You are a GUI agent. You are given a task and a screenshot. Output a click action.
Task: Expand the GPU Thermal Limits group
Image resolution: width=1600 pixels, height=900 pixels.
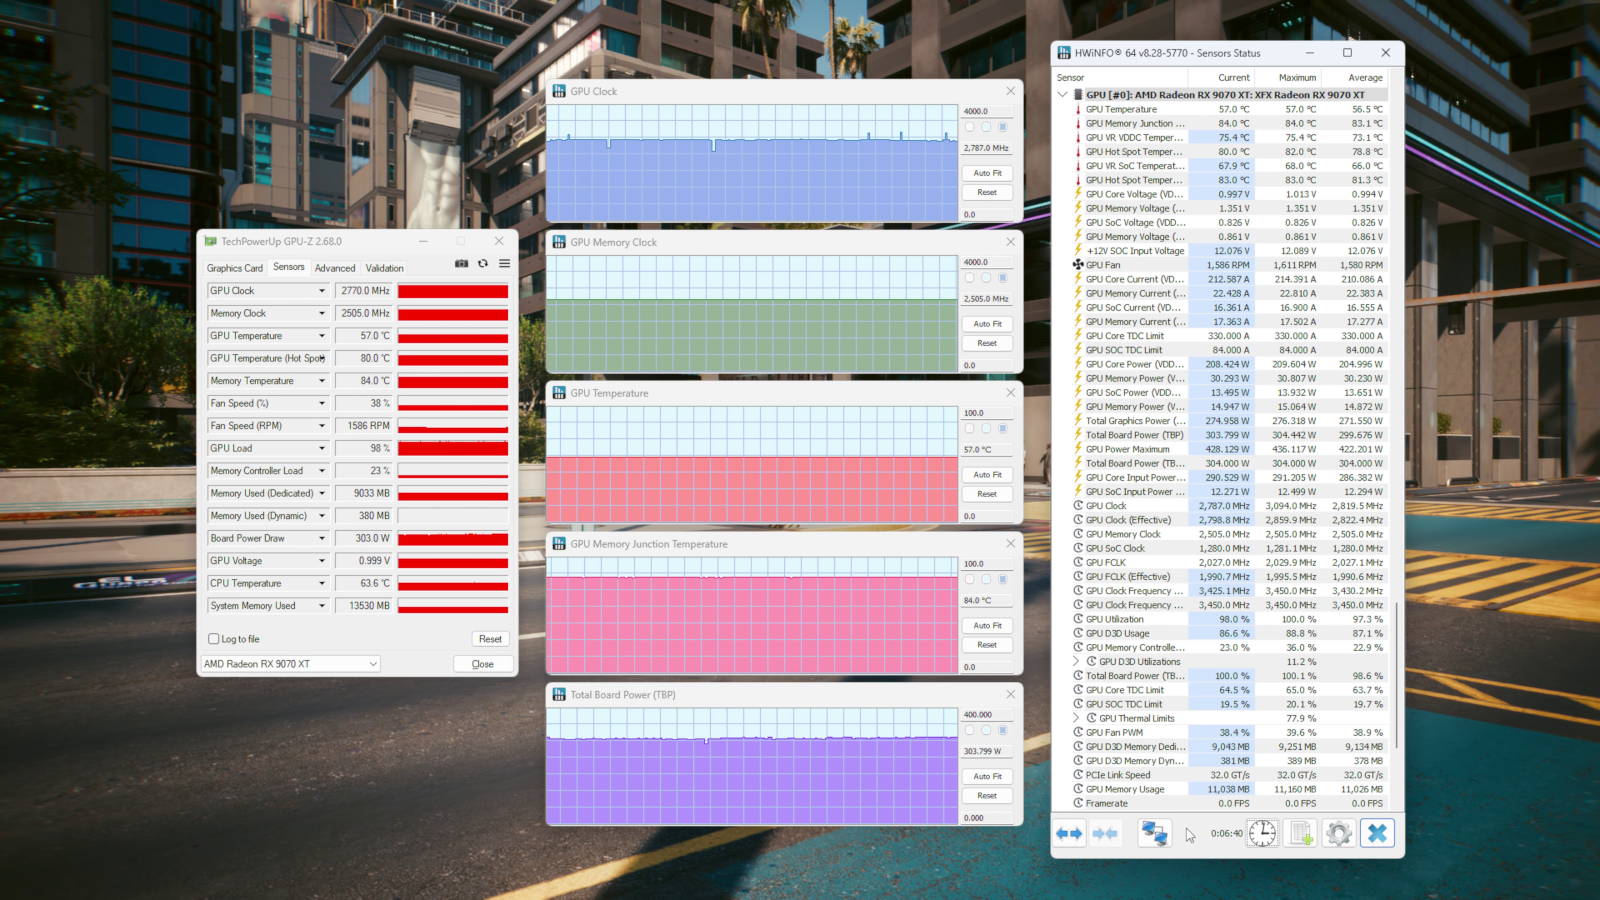point(1076,718)
